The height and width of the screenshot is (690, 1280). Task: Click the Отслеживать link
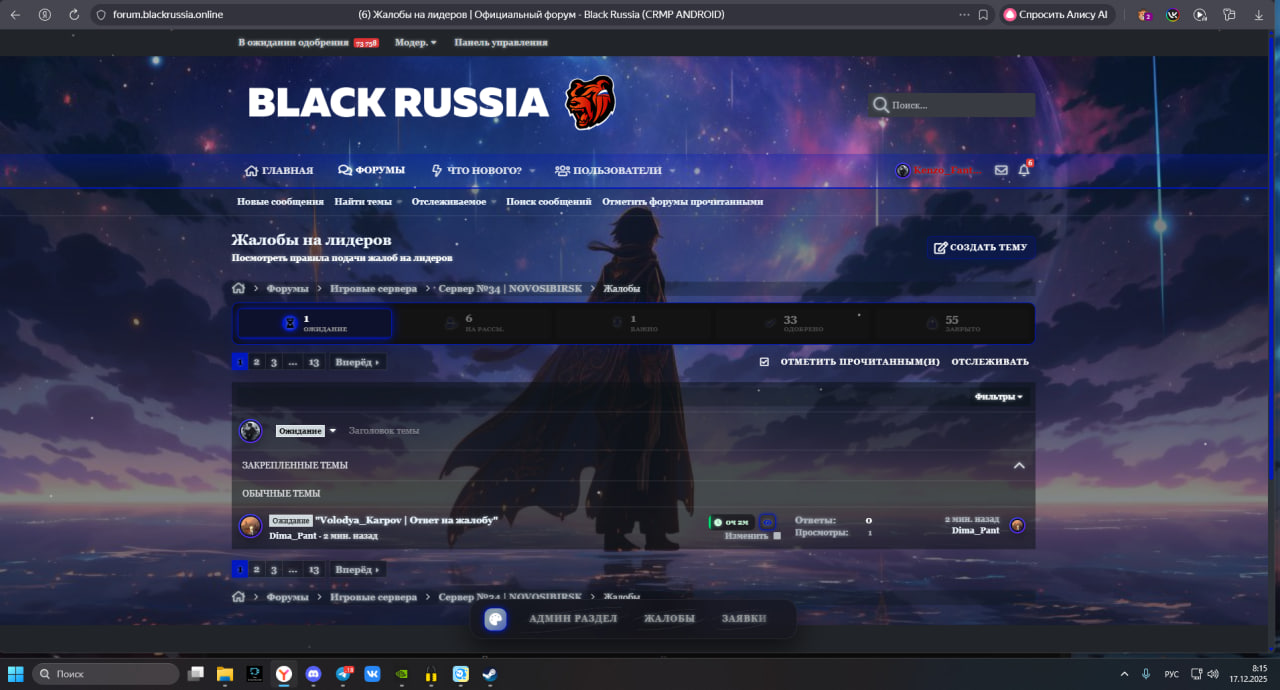tap(990, 362)
